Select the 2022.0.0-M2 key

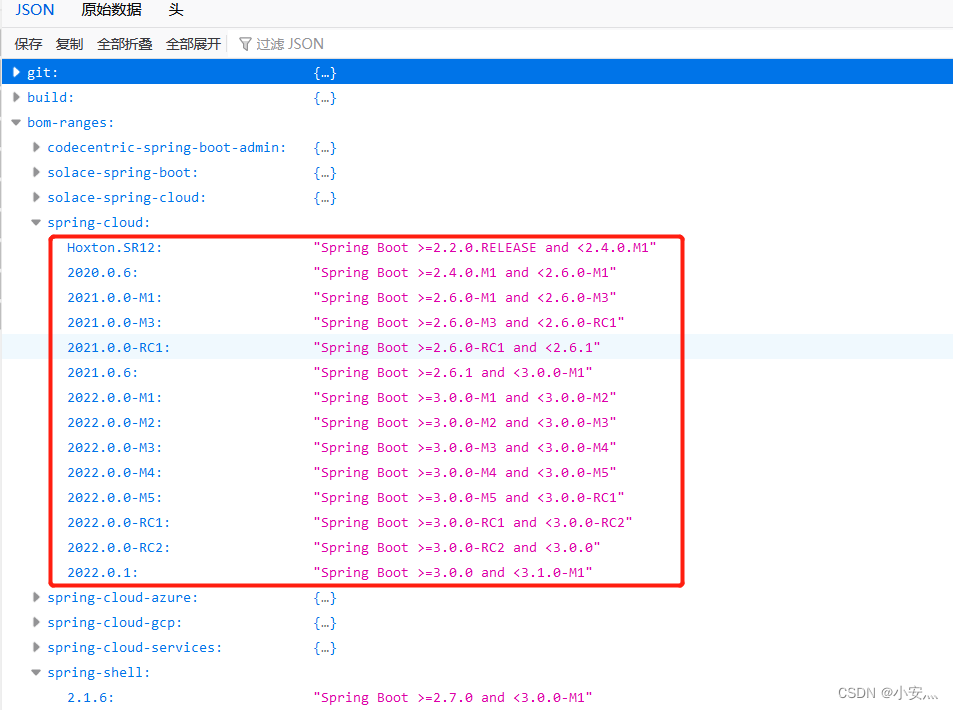point(114,422)
